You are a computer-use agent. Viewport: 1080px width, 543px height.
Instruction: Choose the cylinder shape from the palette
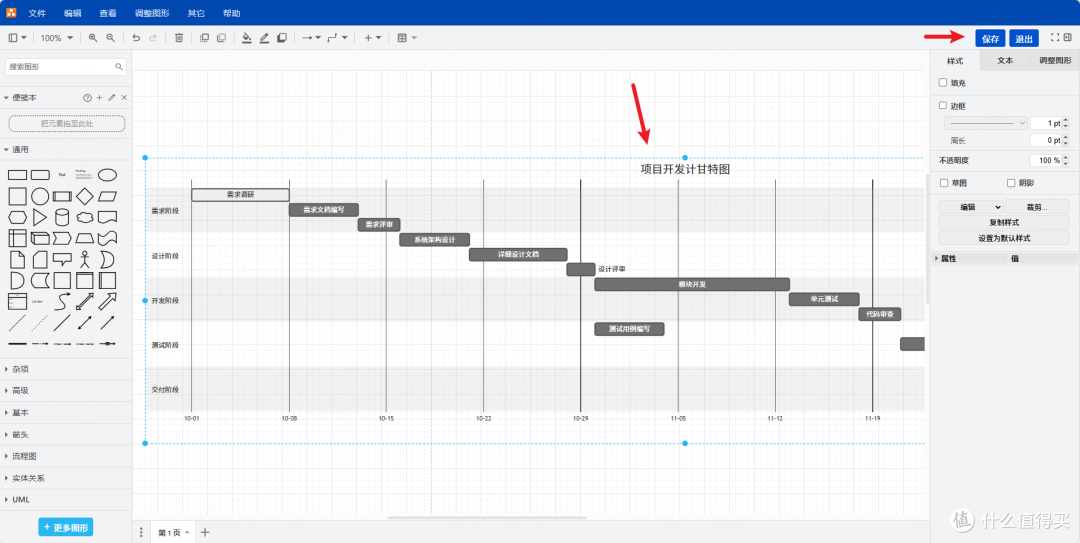(62, 218)
